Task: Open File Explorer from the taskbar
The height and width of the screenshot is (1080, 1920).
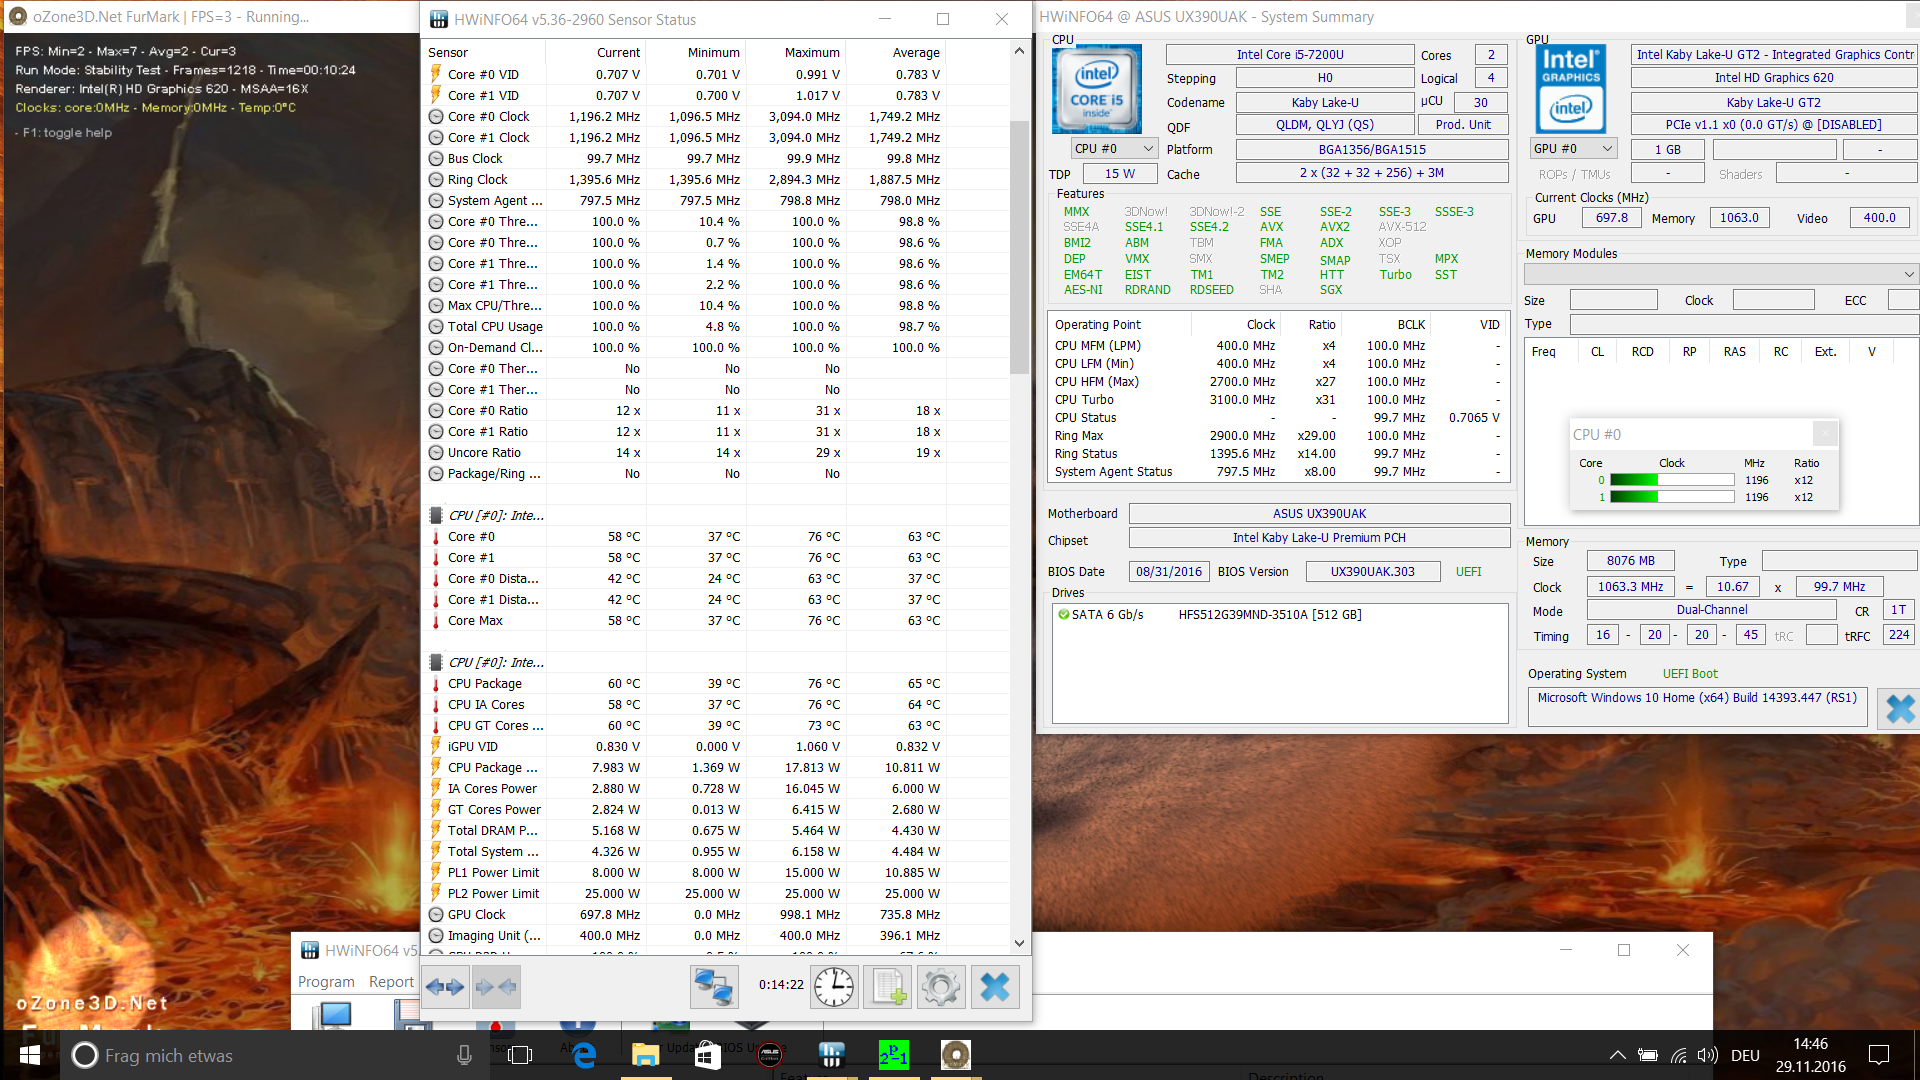Action: click(646, 1055)
